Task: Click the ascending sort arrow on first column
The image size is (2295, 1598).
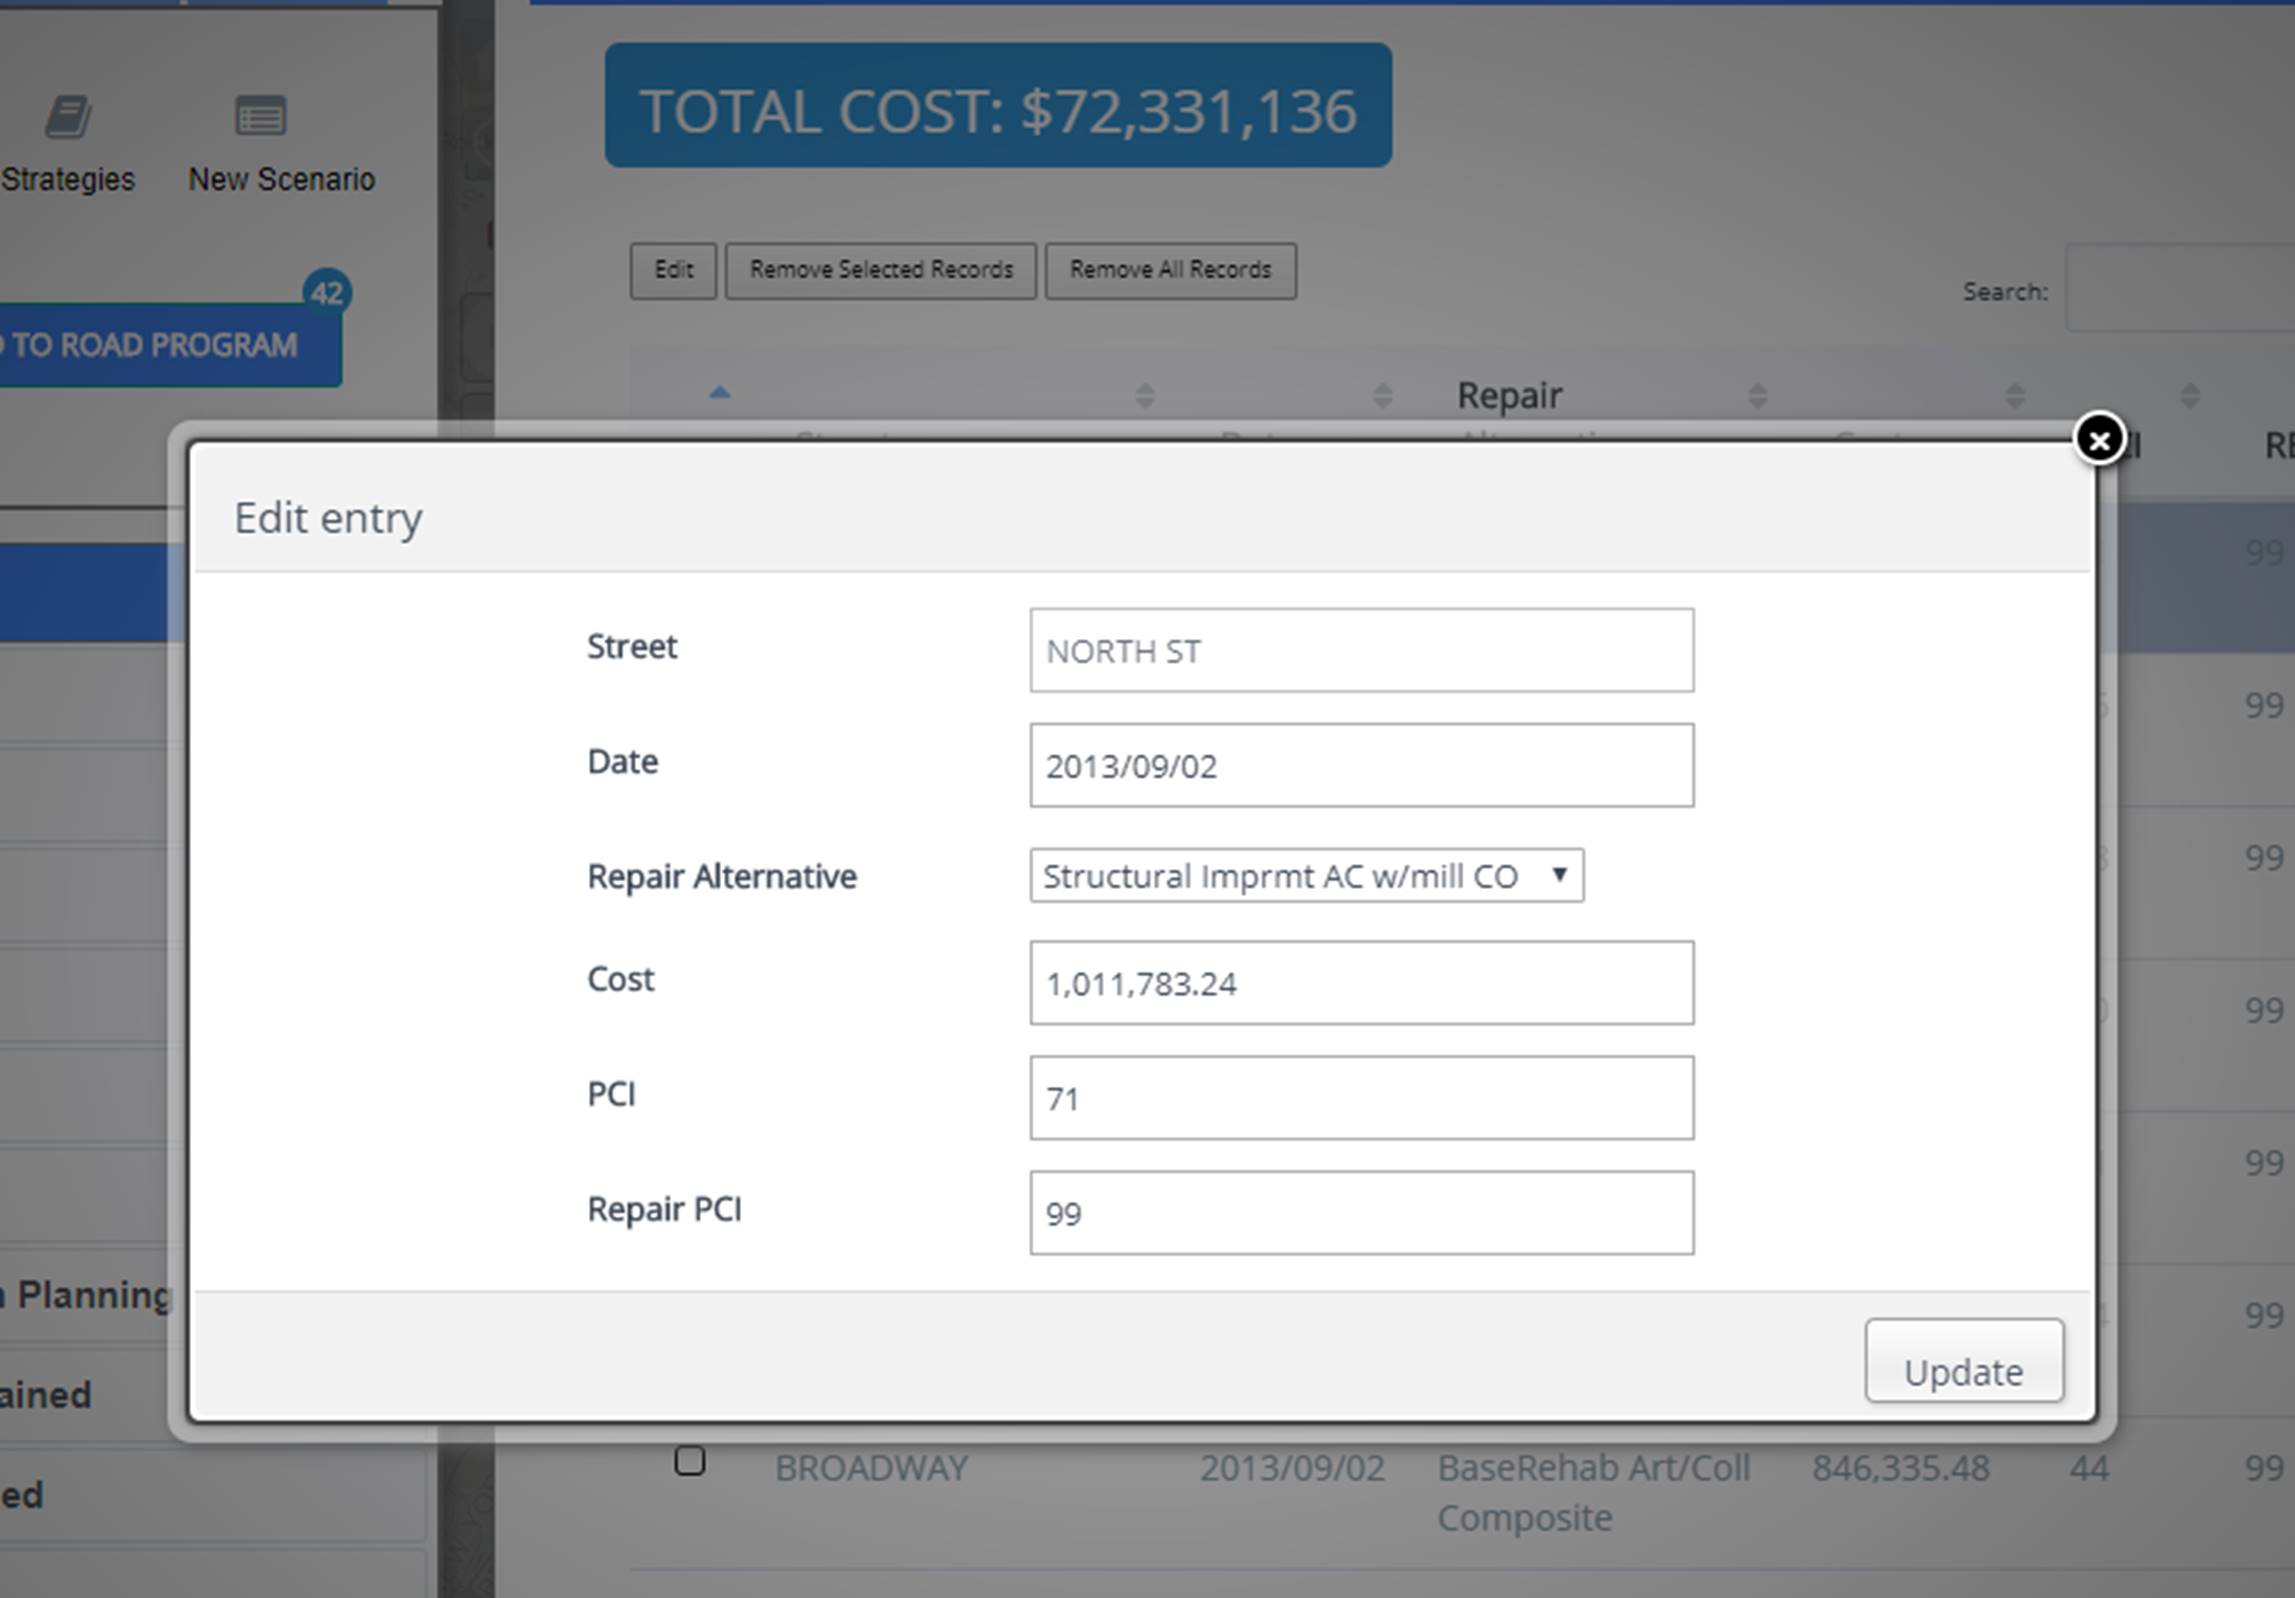Action: [x=719, y=393]
